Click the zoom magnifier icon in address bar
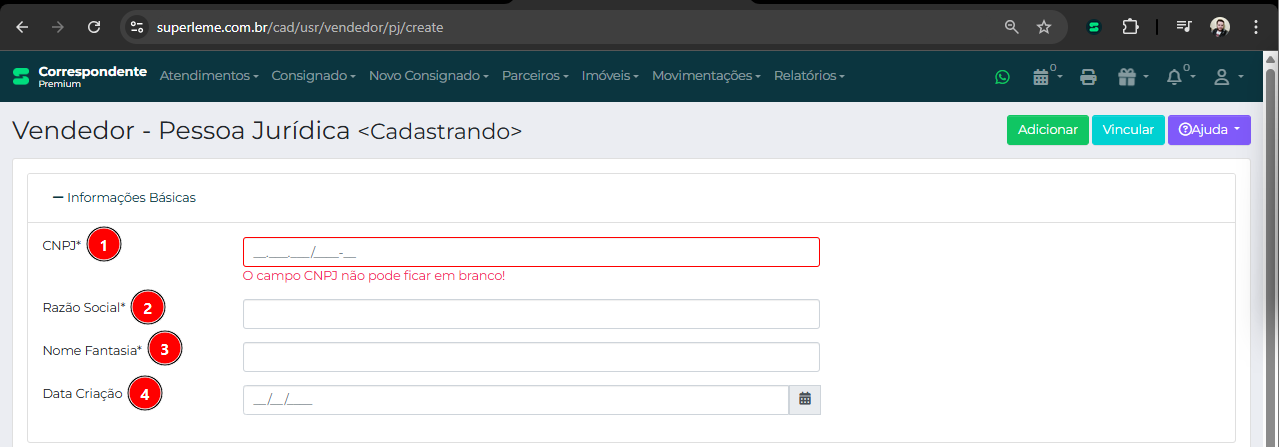The height and width of the screenshot is (447, 1279). tap(1012, 27)
